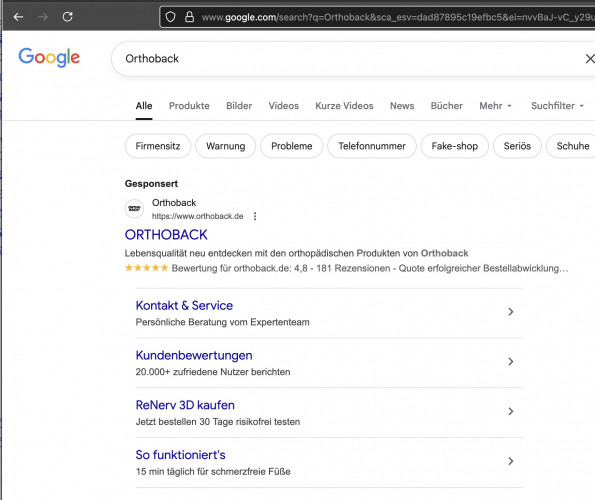
Task: Reload the page with the refresh icon
Action: point(68,17)
